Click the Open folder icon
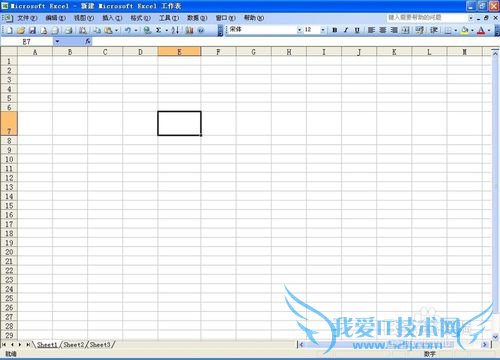Image resolution: width=500 pixels, height=360 pixels. coord(21,30)
